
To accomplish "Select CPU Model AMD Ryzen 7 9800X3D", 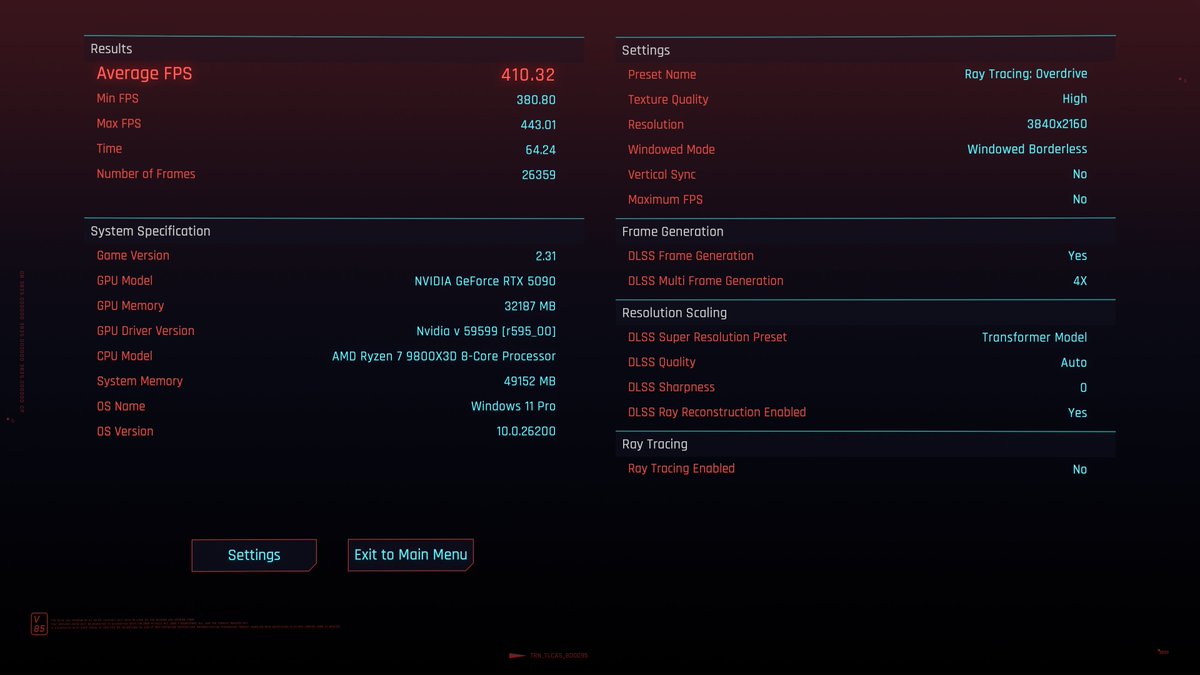I will pos(444,357).
